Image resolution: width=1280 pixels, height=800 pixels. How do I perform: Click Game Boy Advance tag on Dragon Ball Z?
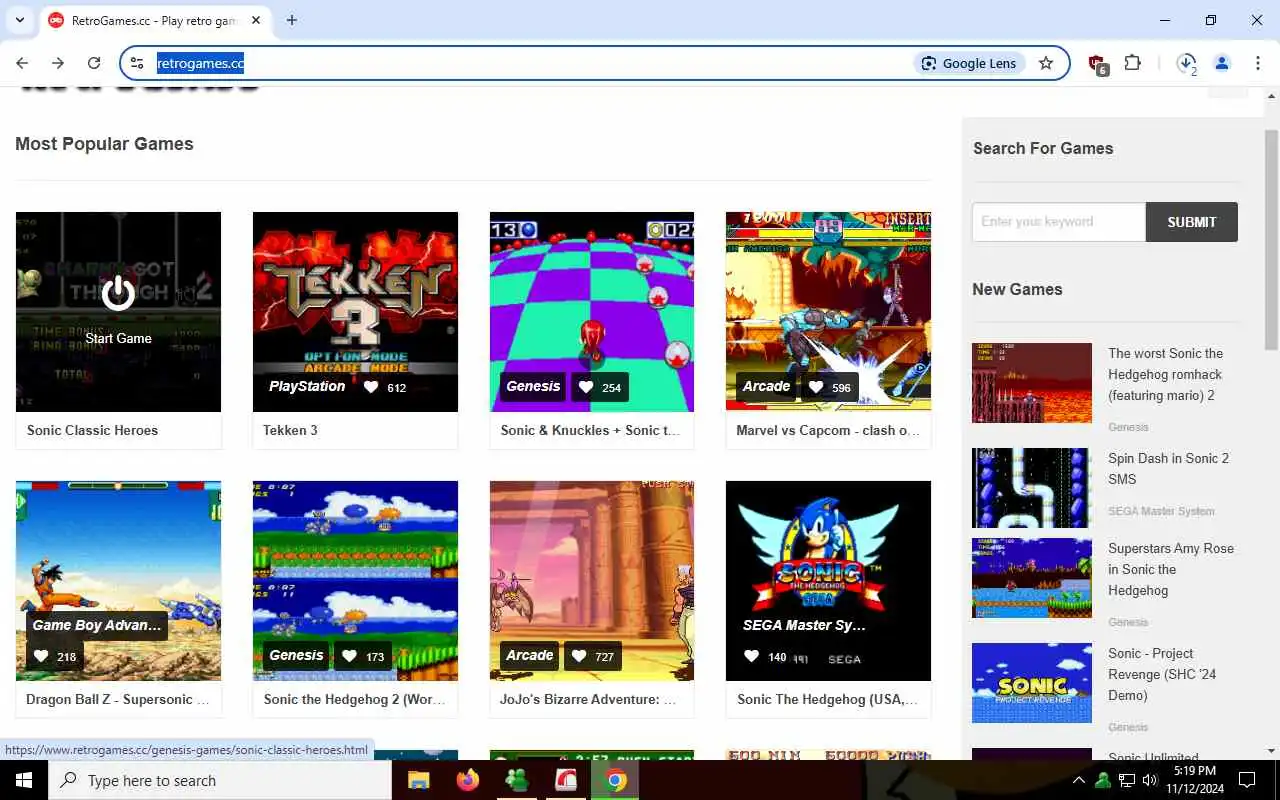[97, 625]
